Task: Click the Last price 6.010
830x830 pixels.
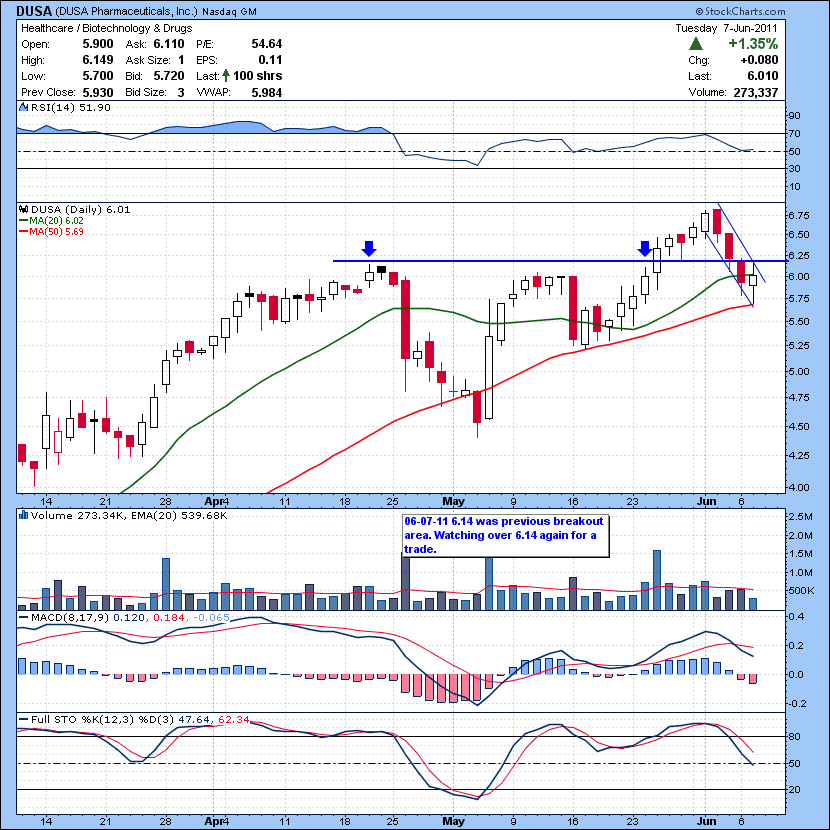Action: tap(763, 76)
